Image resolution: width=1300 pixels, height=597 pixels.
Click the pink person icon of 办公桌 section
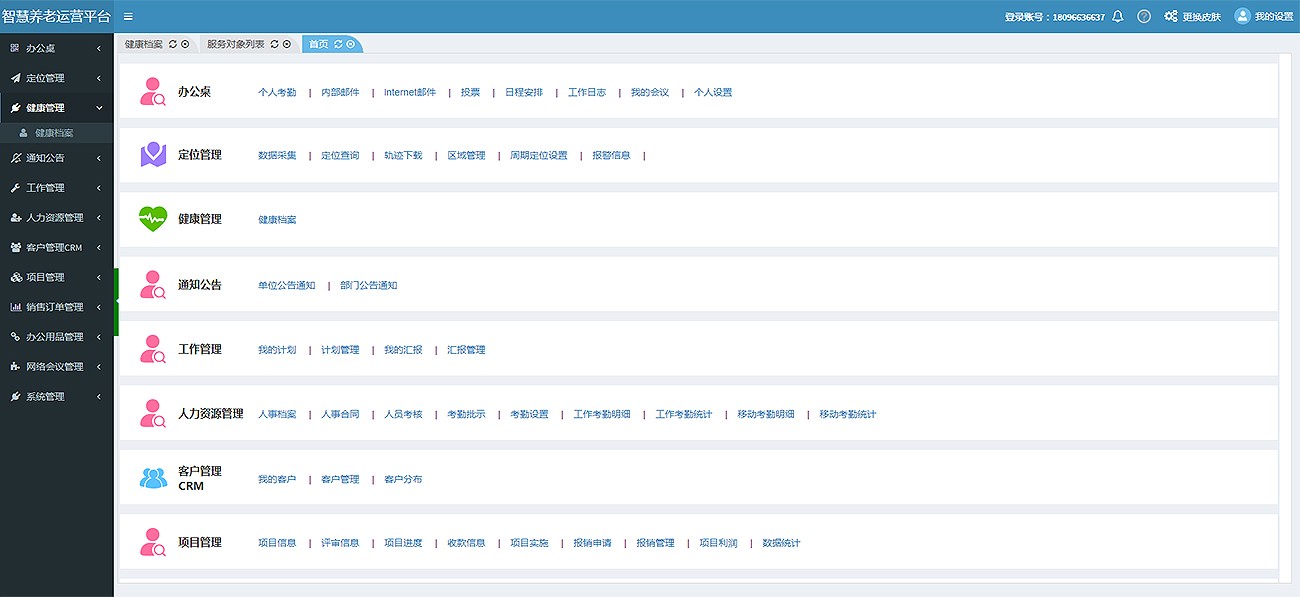(x=153, y=91)
